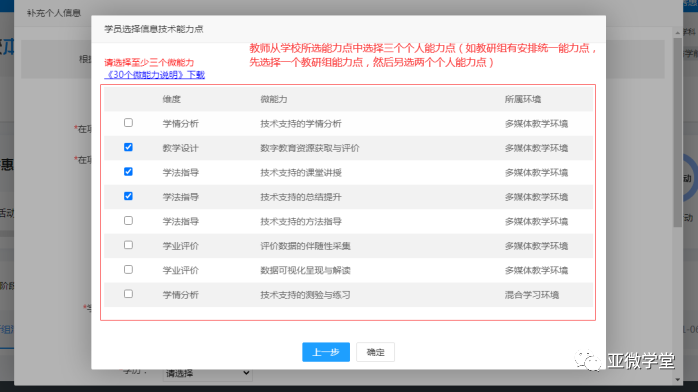Click the 技术支持的学情分析 cell

[x=301, y=124]
